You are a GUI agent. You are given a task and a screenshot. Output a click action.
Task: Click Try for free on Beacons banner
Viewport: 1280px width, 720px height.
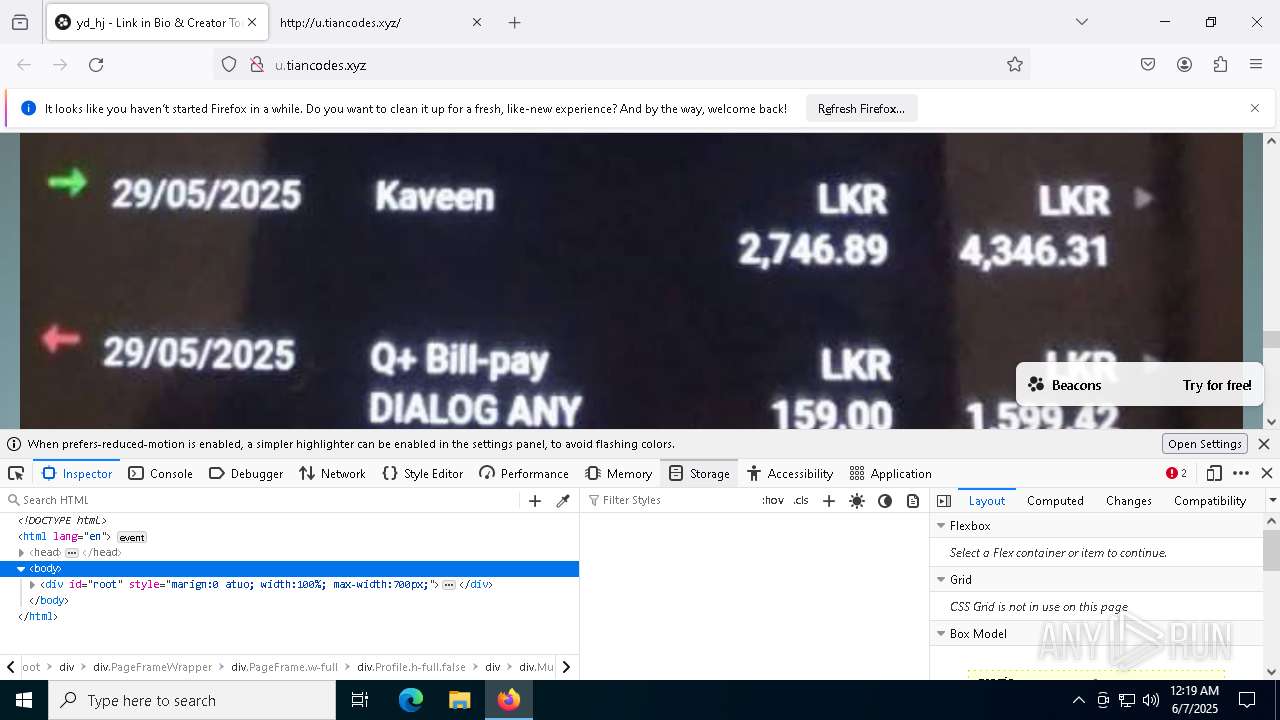click(x=1217, y=385)
